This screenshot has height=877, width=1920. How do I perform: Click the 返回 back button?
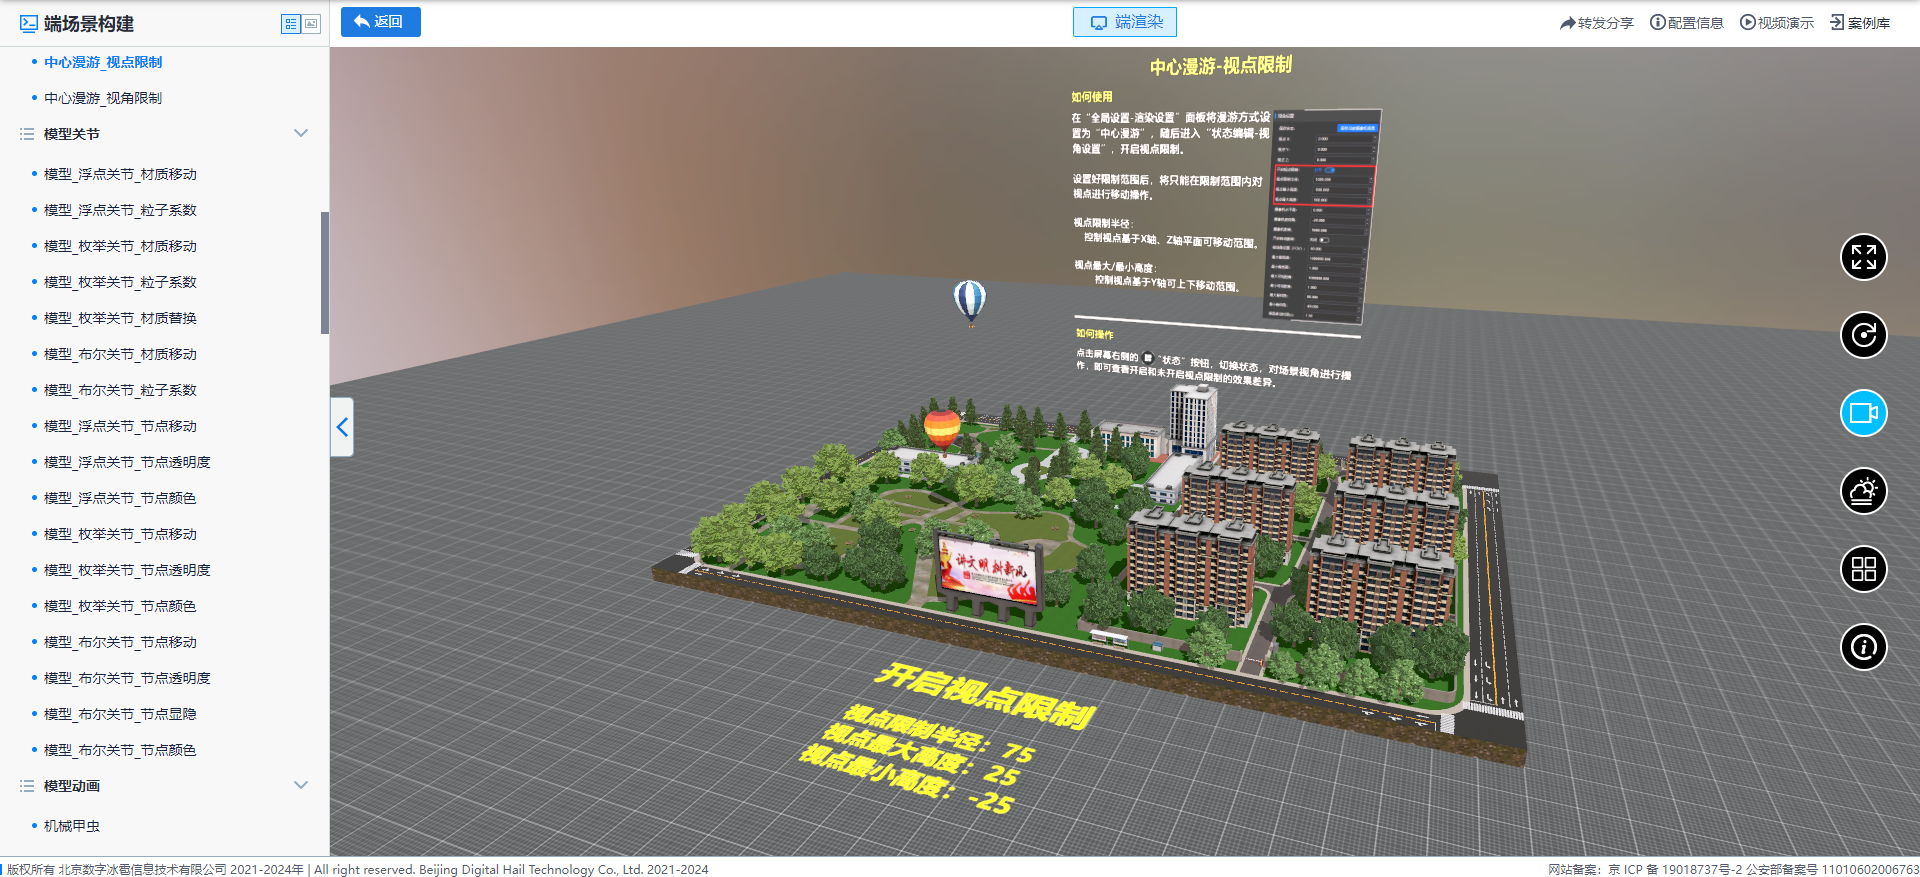point(381,22)
